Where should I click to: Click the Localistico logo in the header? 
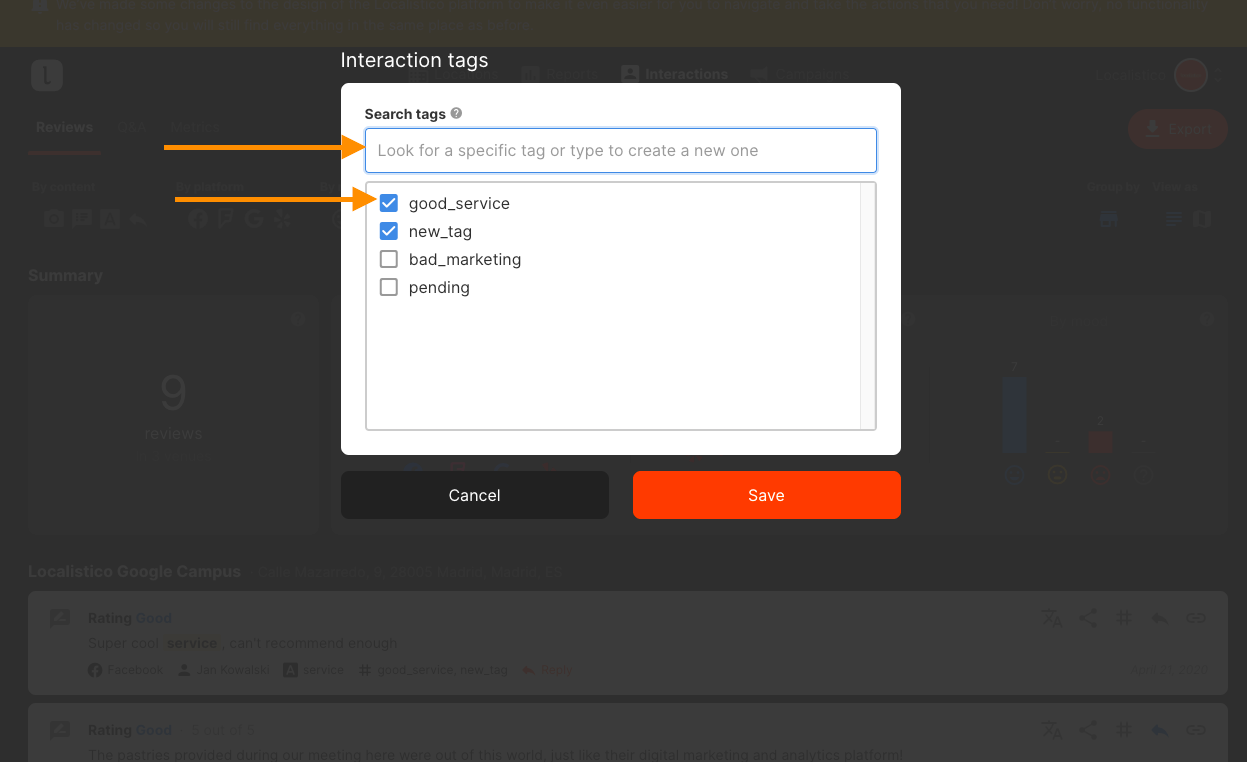coord(47,75)
